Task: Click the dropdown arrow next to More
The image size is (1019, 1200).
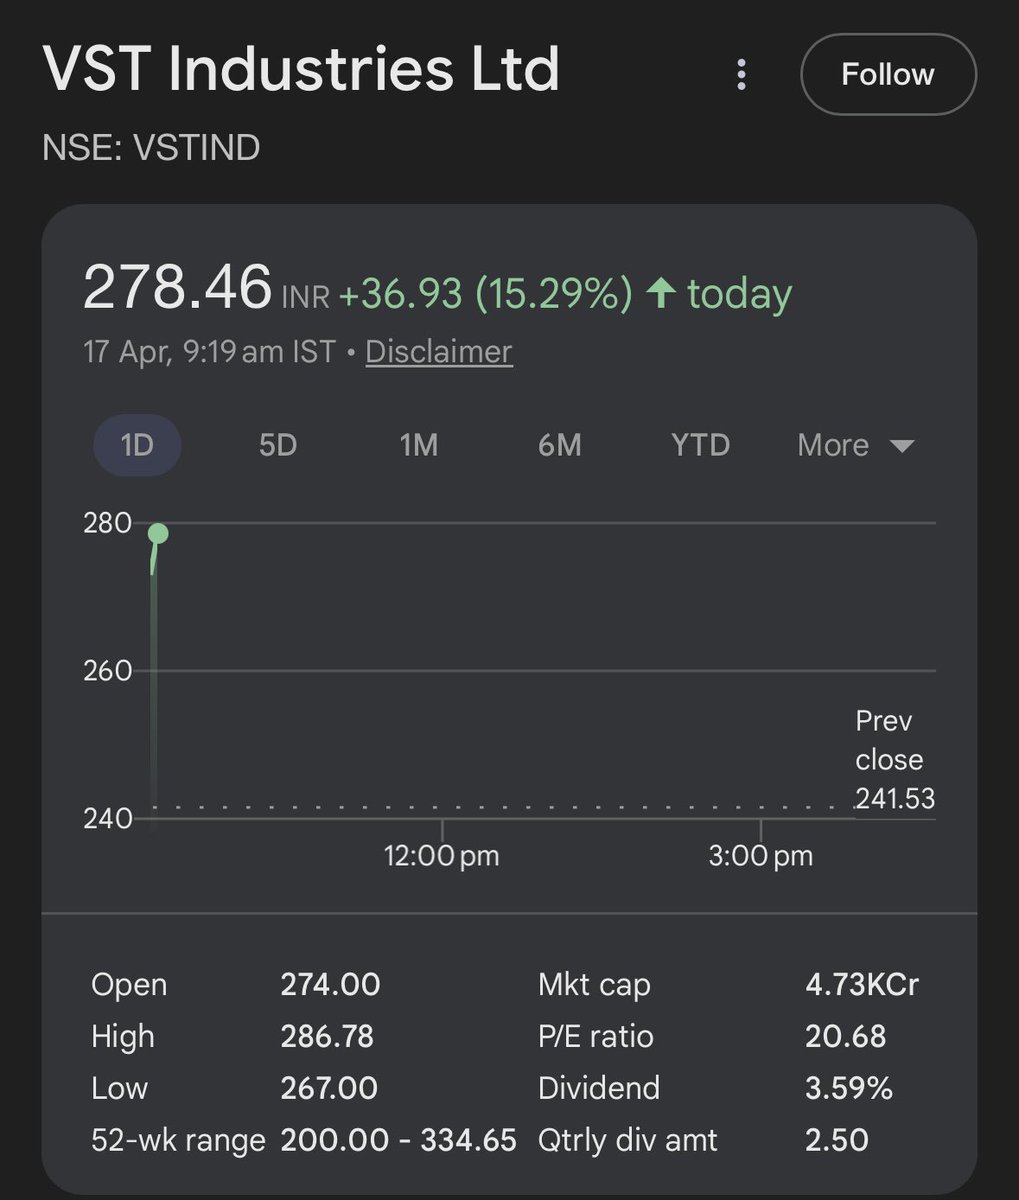Action: 902,446
